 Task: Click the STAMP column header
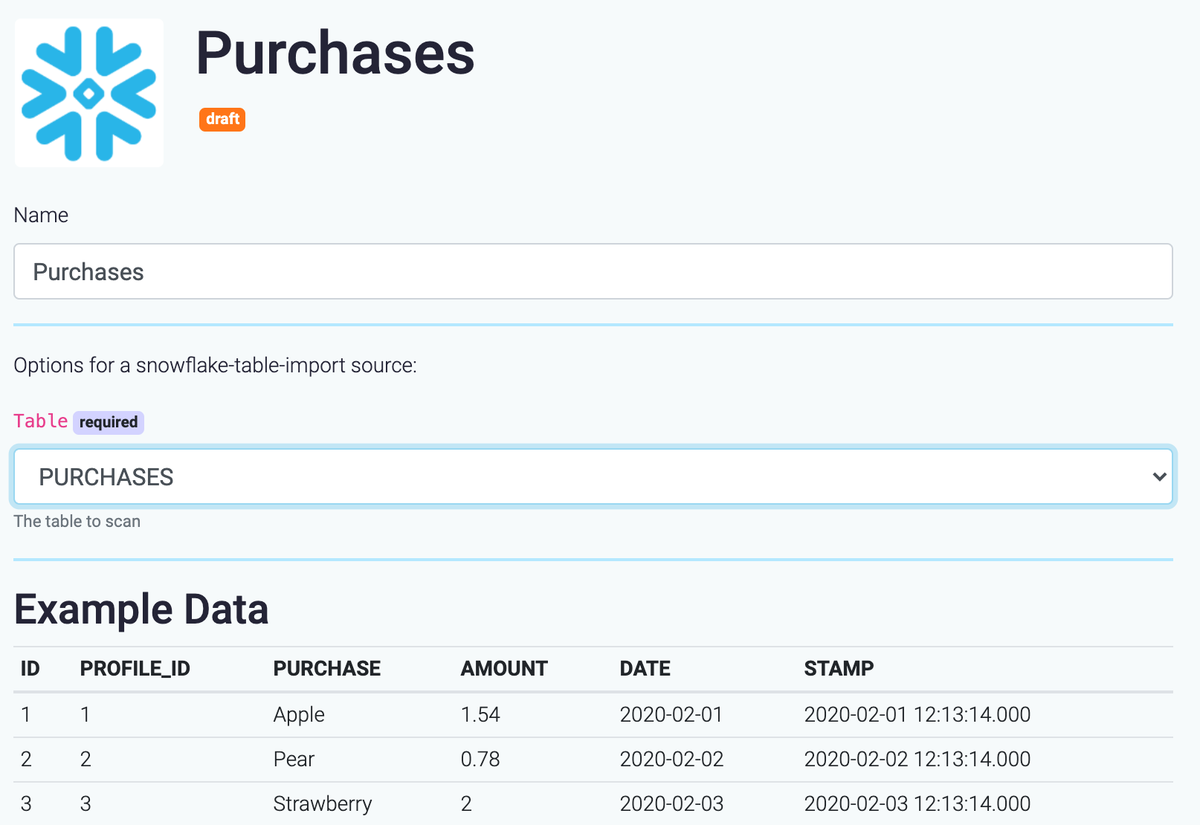tap(839, 669)
